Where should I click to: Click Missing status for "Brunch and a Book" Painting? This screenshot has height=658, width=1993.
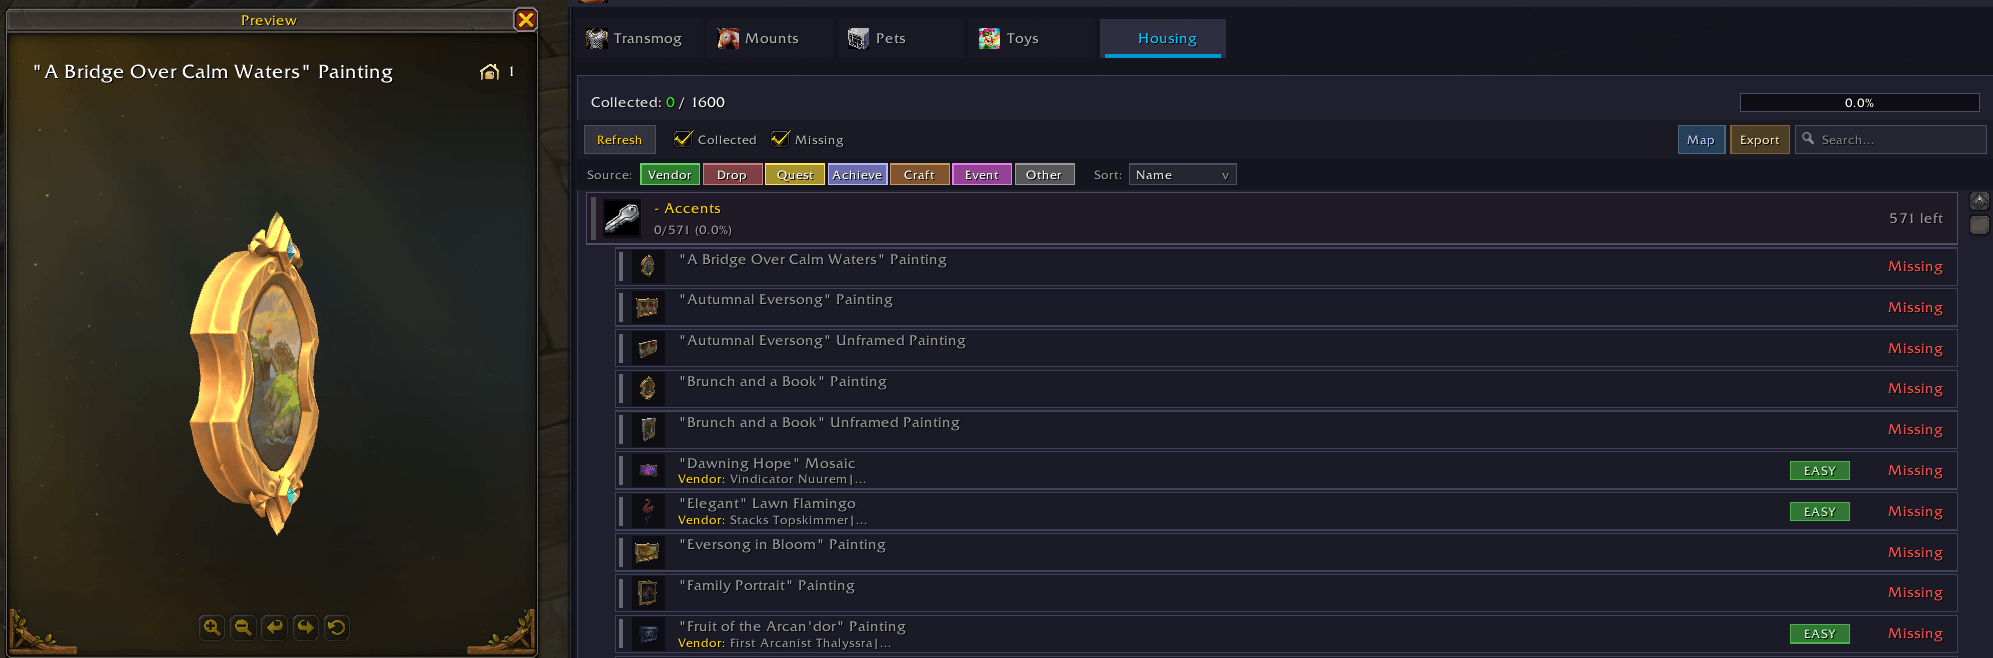pyautogui.click(x=1915, y=389)
